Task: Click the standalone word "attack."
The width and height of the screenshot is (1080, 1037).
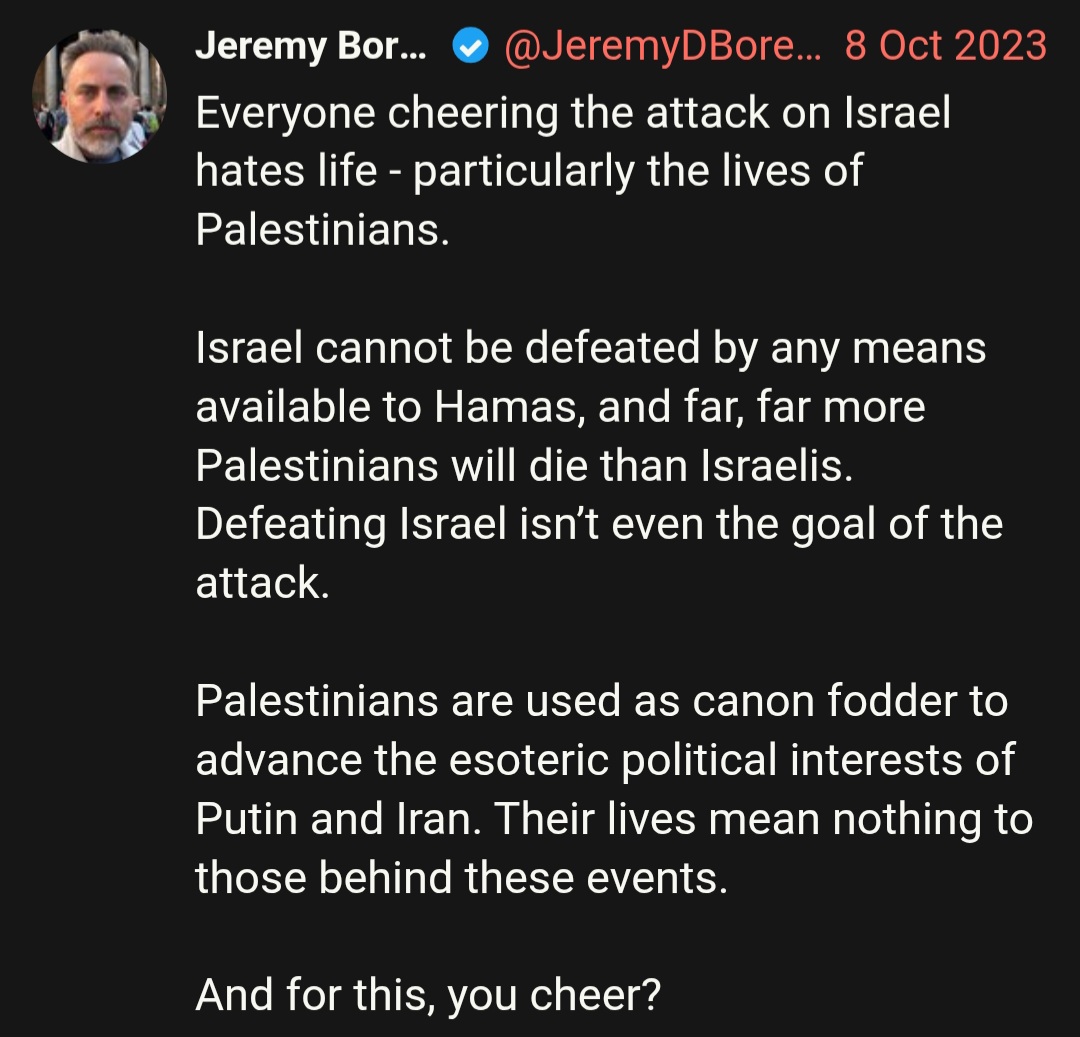Action: (262, 583)
